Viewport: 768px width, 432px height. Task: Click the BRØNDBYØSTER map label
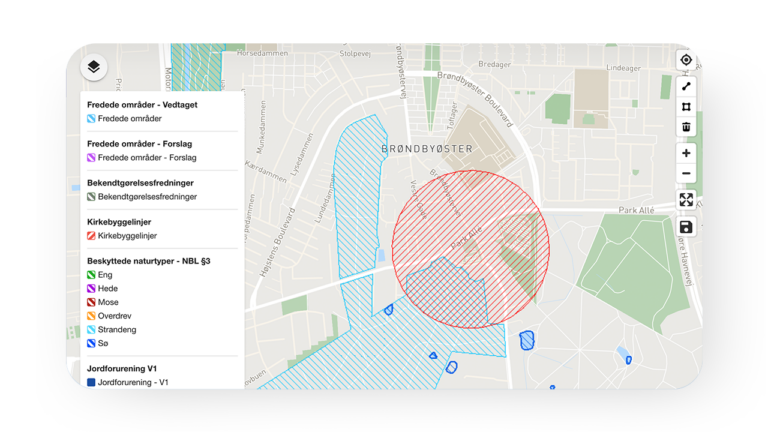pos(426,148)
